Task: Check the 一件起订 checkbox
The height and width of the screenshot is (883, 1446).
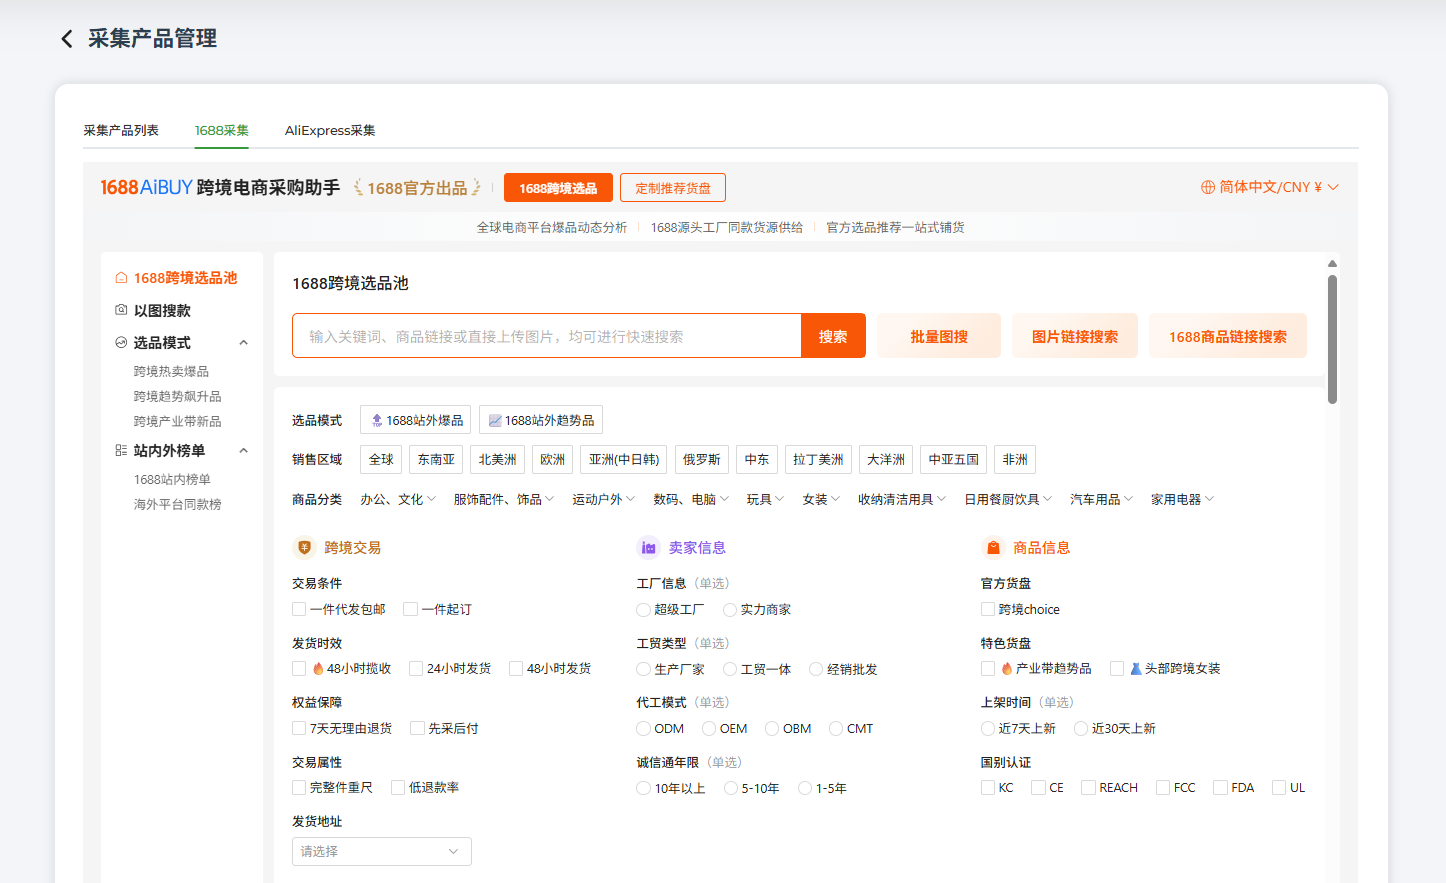Action: pyautogui.click(x=410, y=609)
